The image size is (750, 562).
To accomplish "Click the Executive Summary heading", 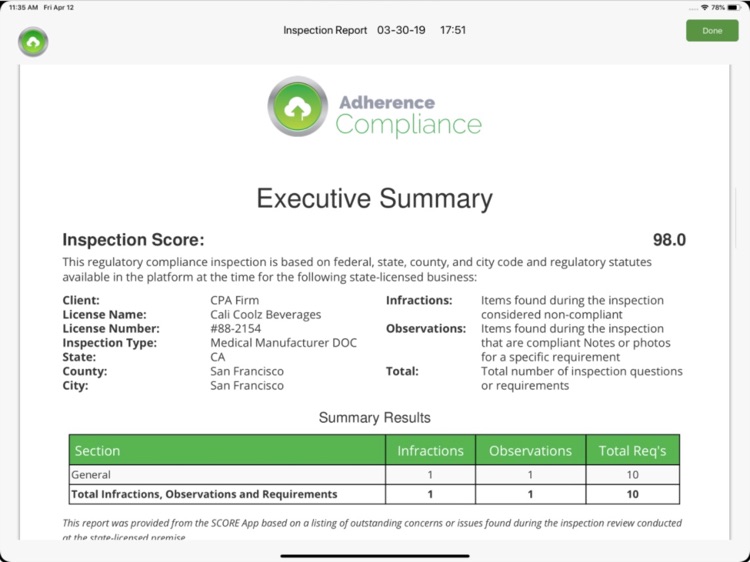I will (x=375, y=198).
